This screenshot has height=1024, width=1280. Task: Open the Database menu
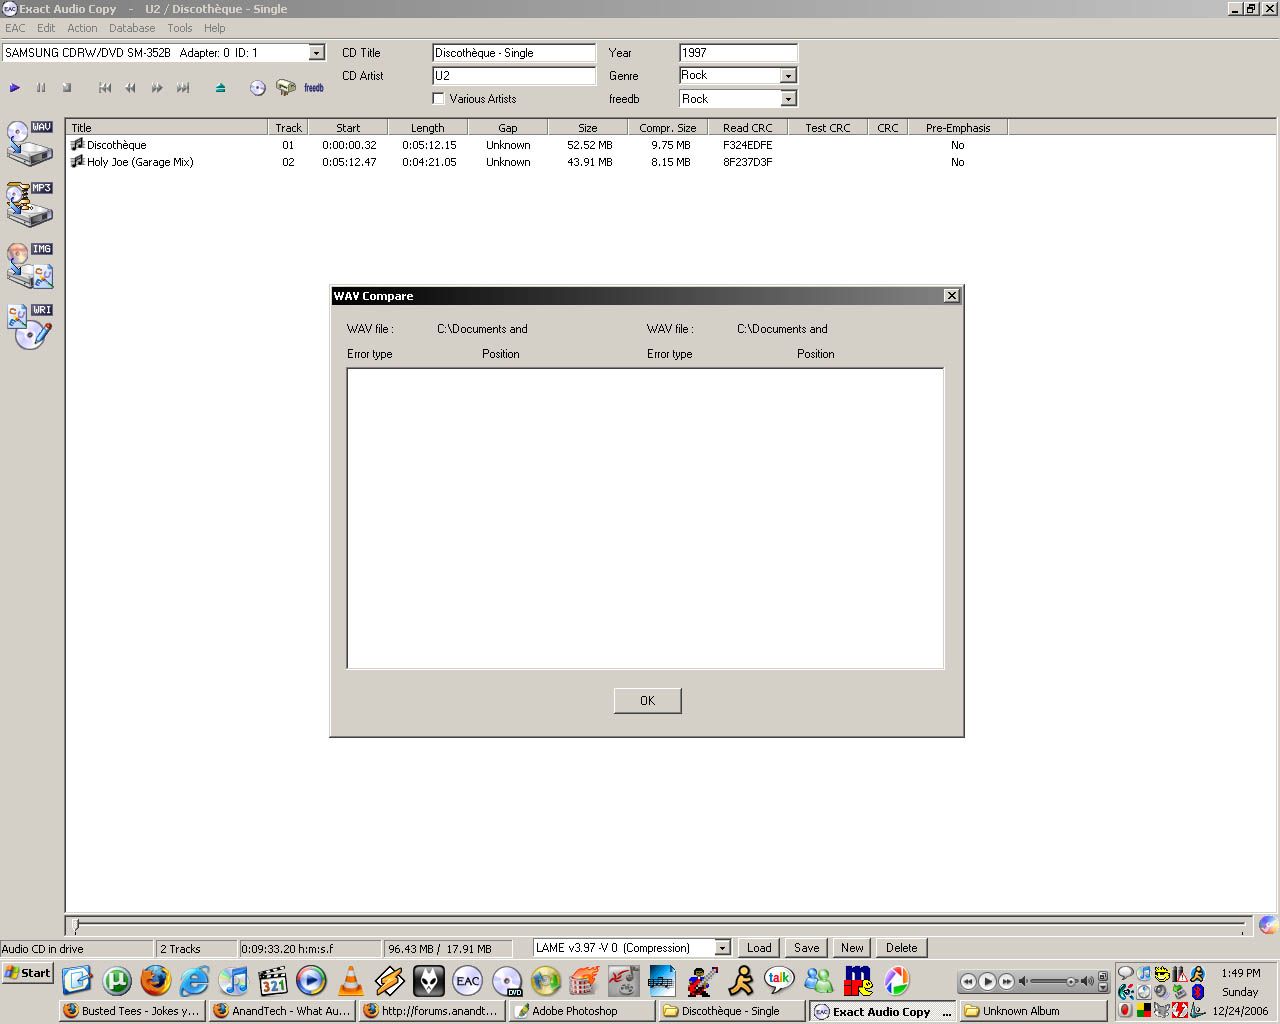(x=132, y=28)
